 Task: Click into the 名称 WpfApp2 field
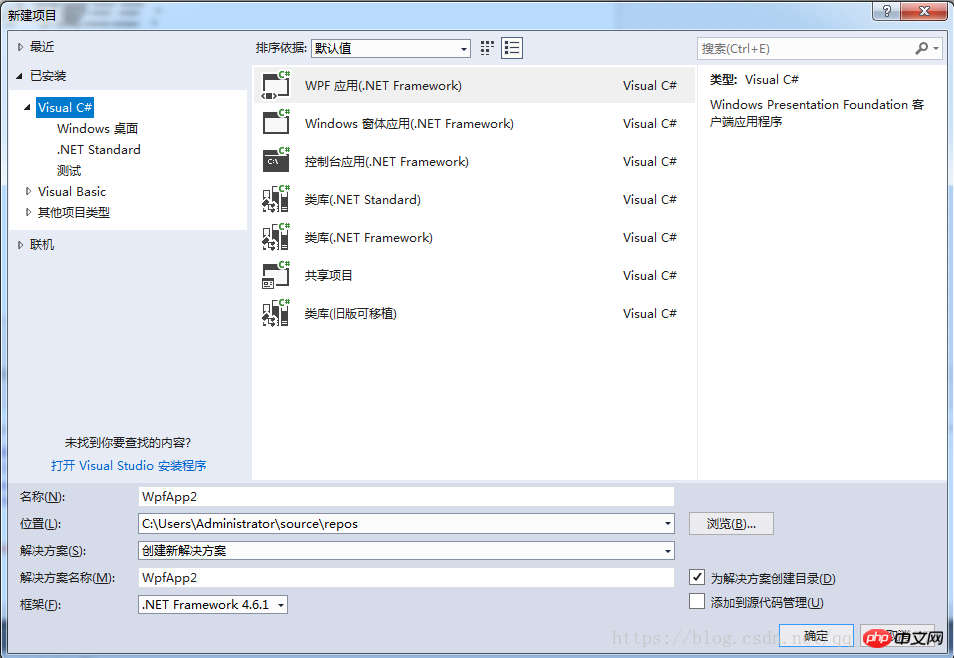coord(406,496)
